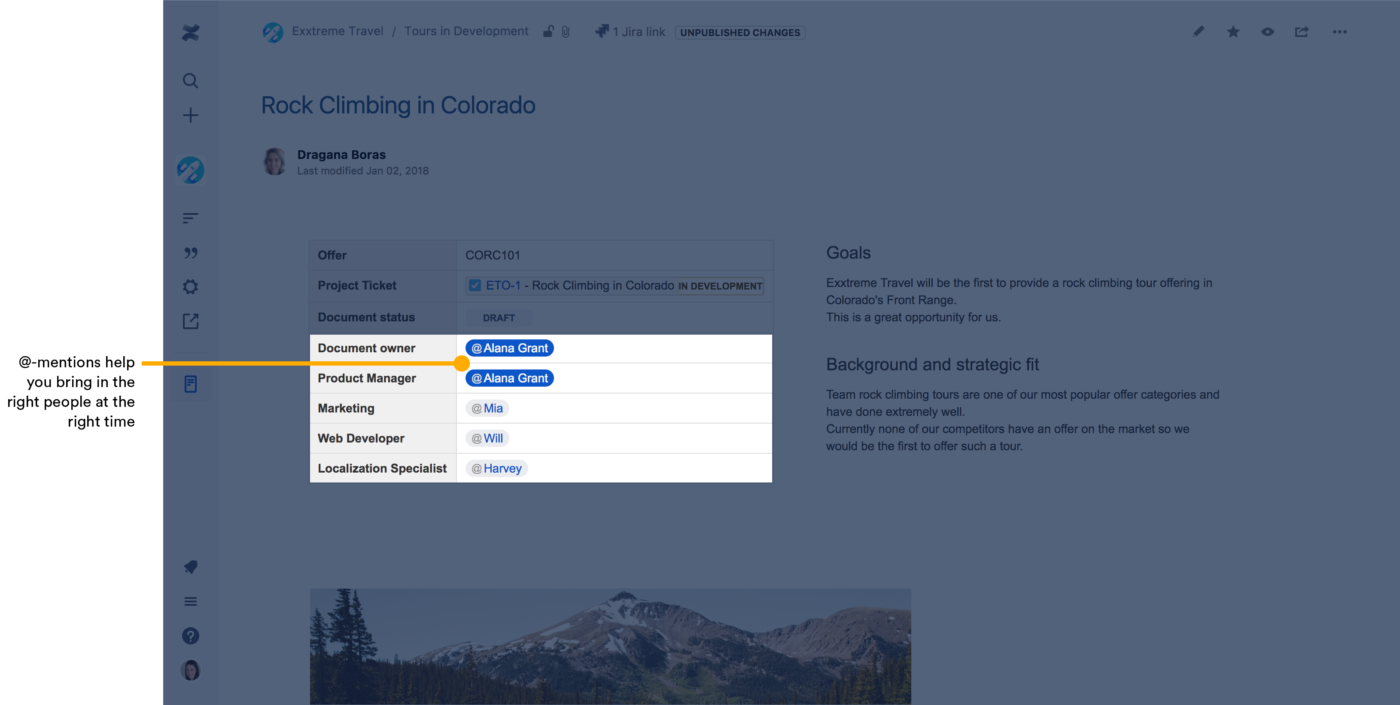Open author name Dragana Boras

tap(341, 155)
